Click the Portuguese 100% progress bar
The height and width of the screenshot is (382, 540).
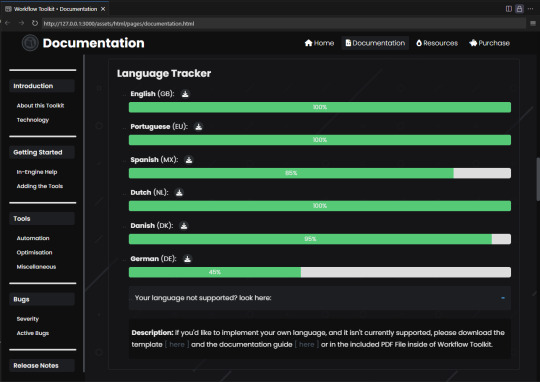320,140
